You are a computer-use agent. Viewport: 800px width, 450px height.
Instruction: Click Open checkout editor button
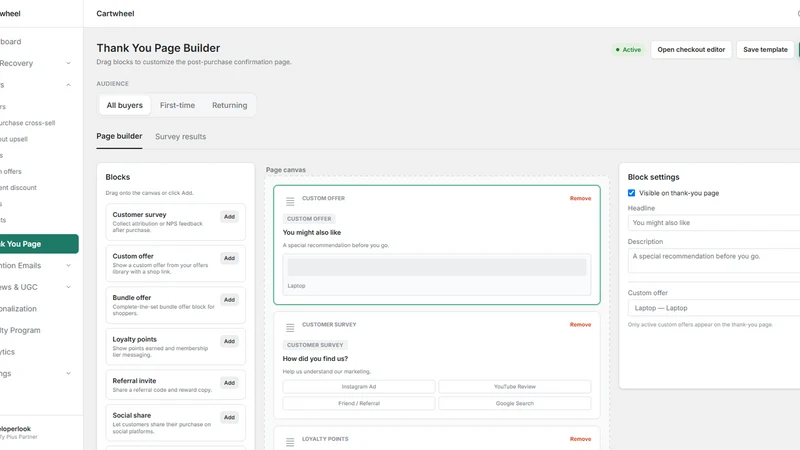tap(691, 49)
